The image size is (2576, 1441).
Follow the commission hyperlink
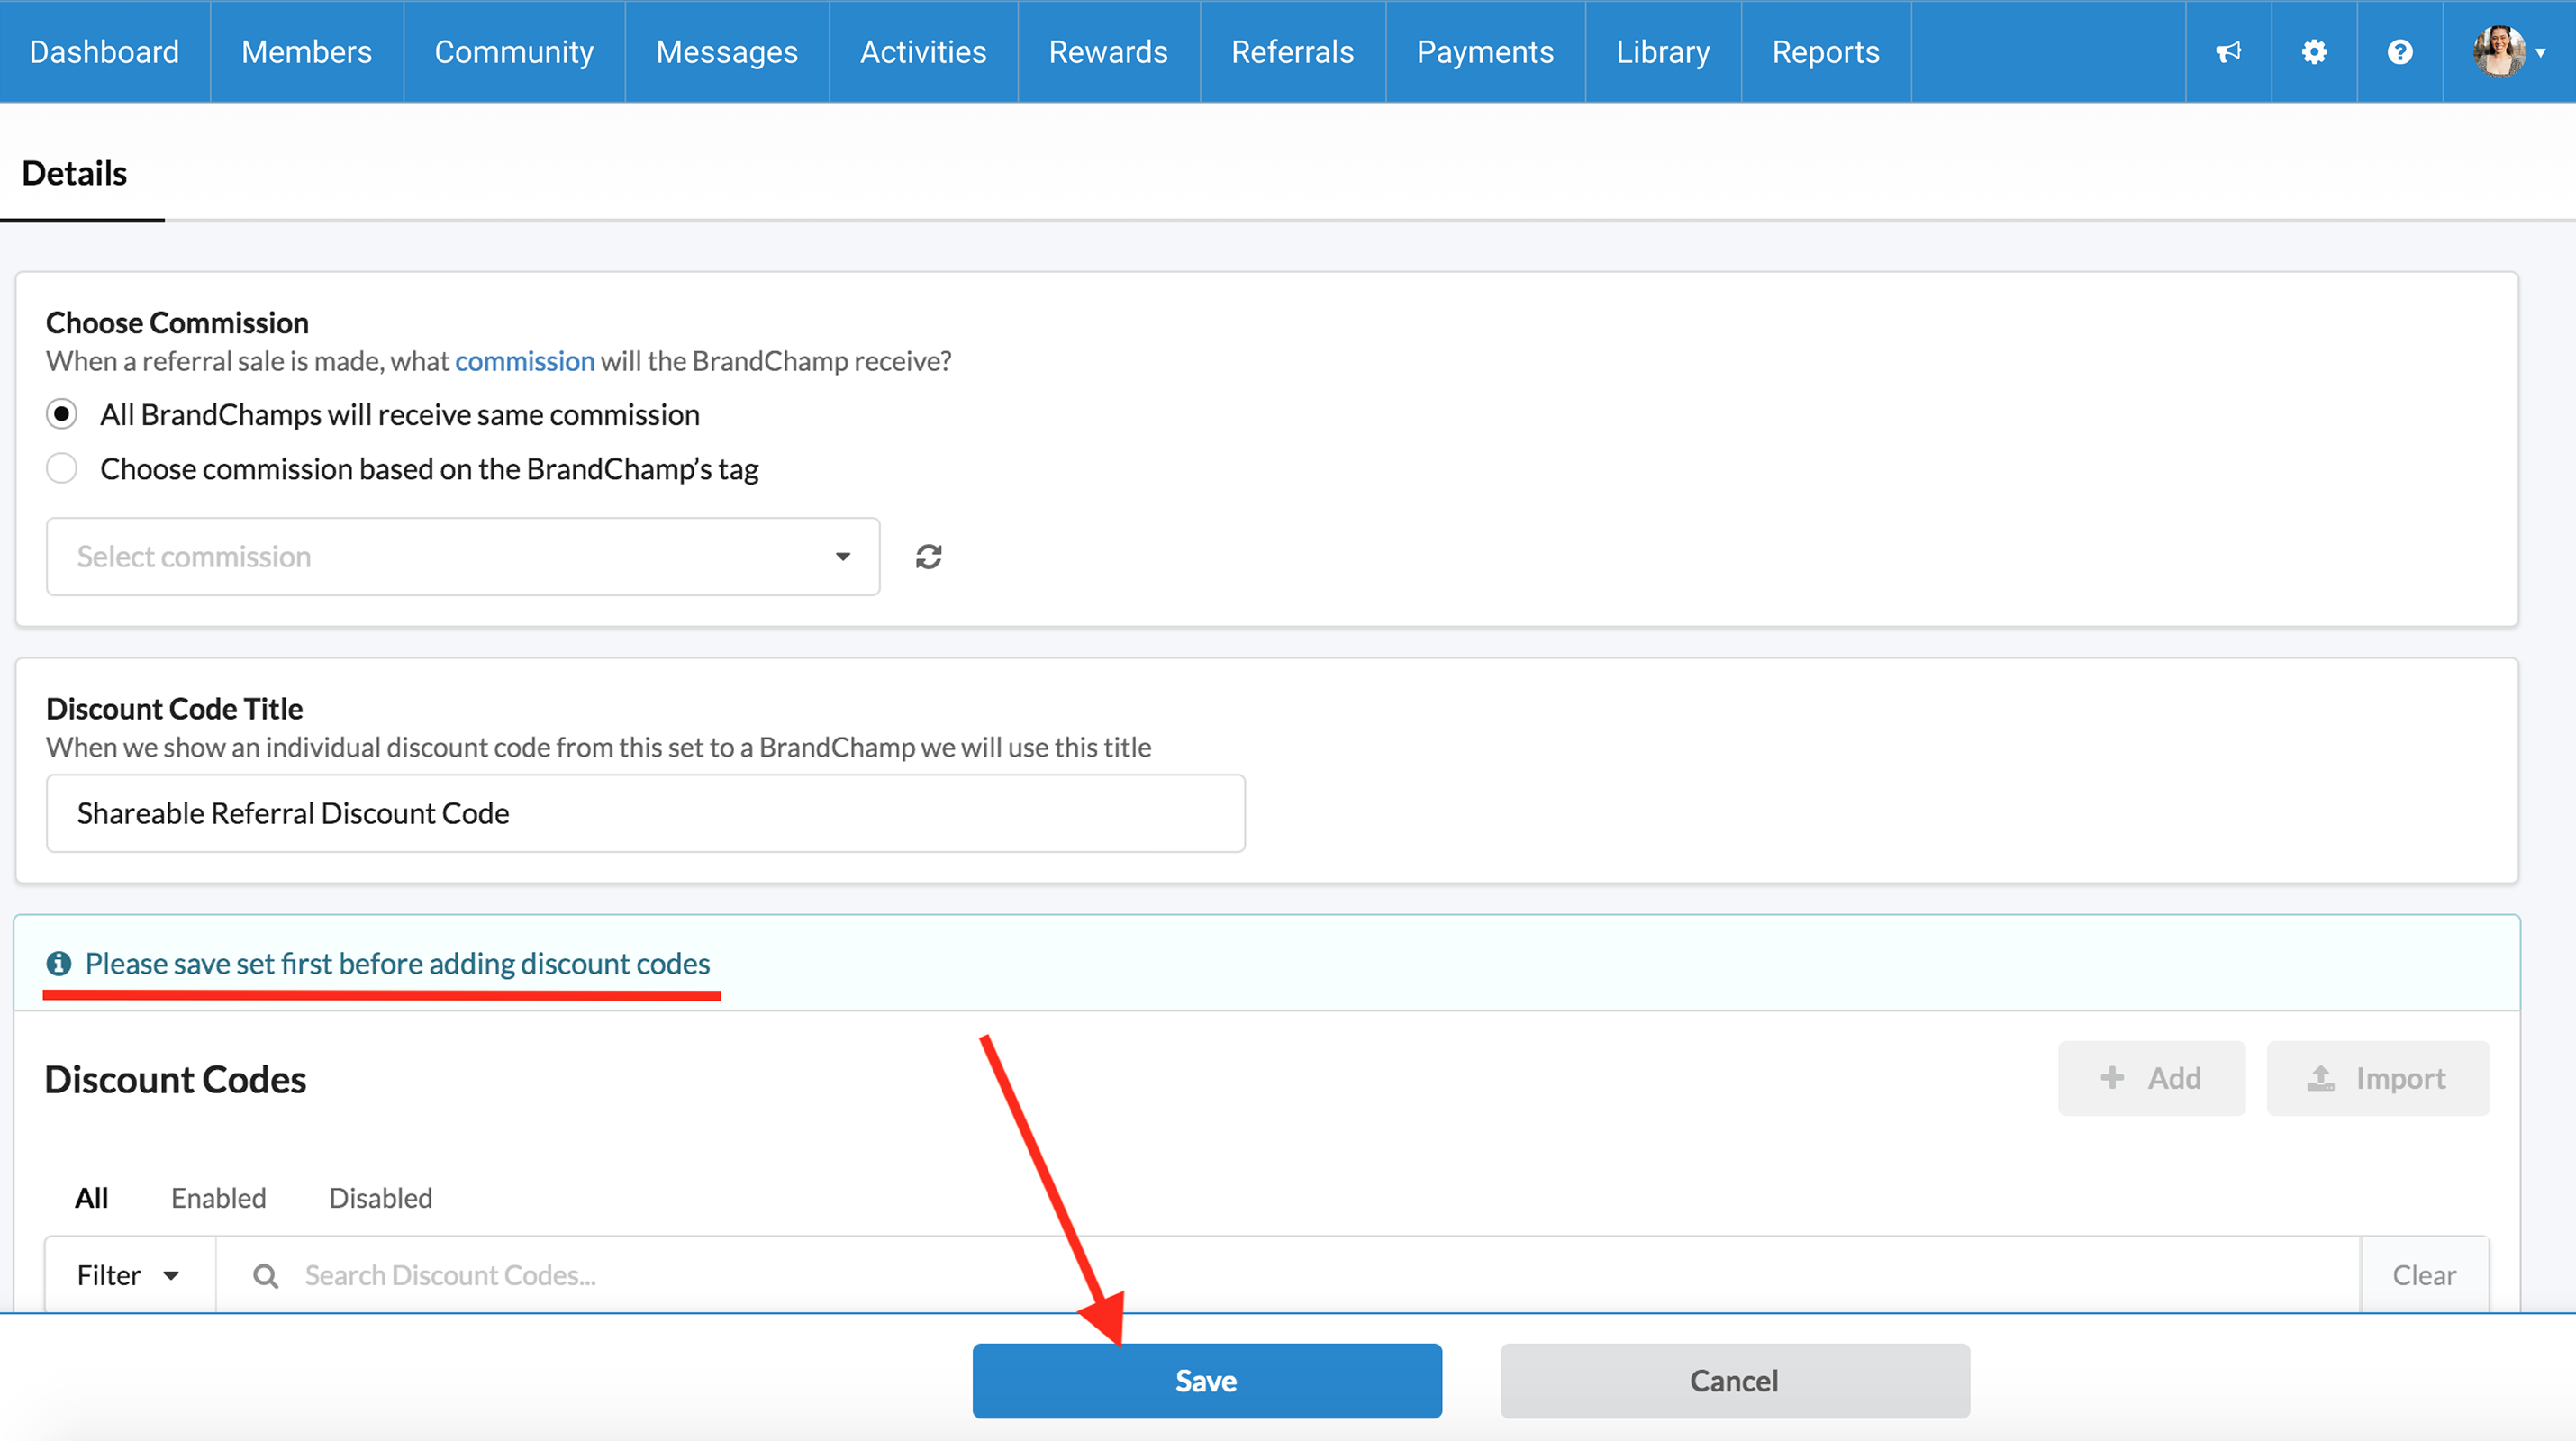(x=524, y=361)
